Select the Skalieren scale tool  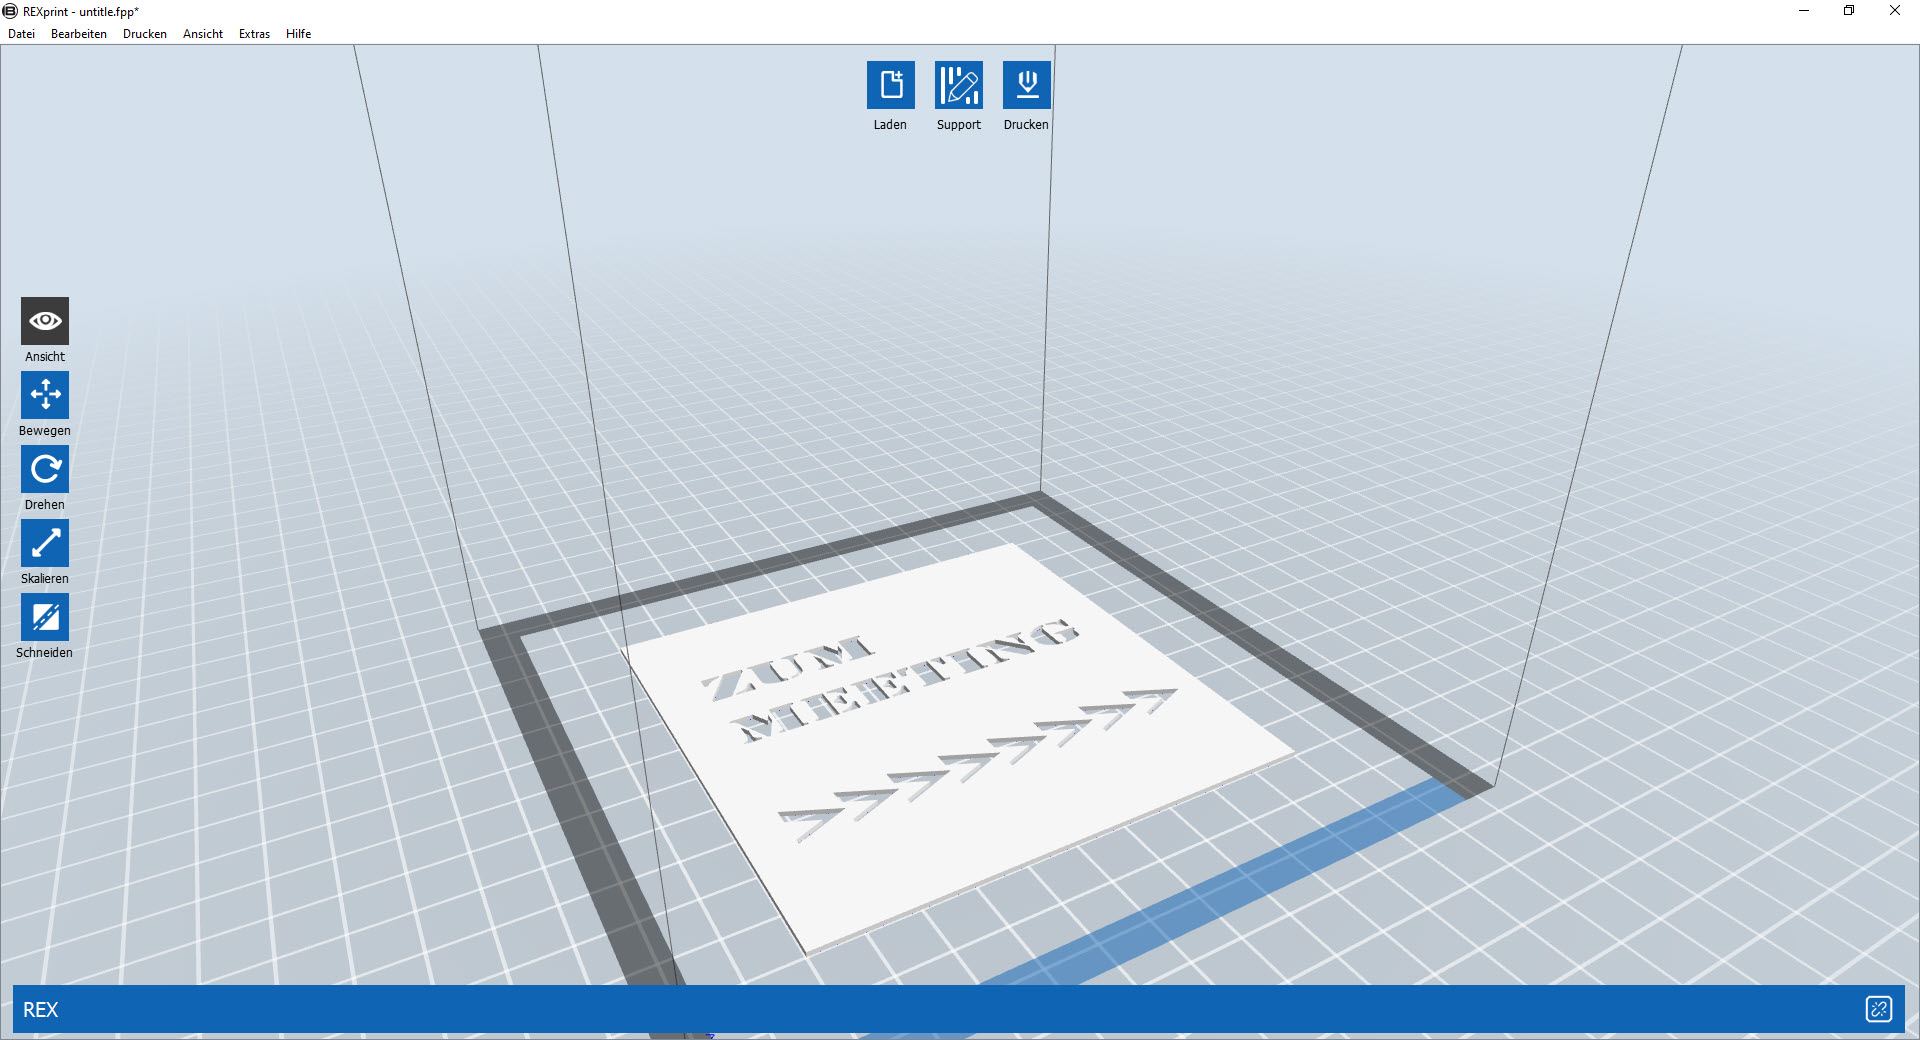pyautogui.click(x=45, y=543)
